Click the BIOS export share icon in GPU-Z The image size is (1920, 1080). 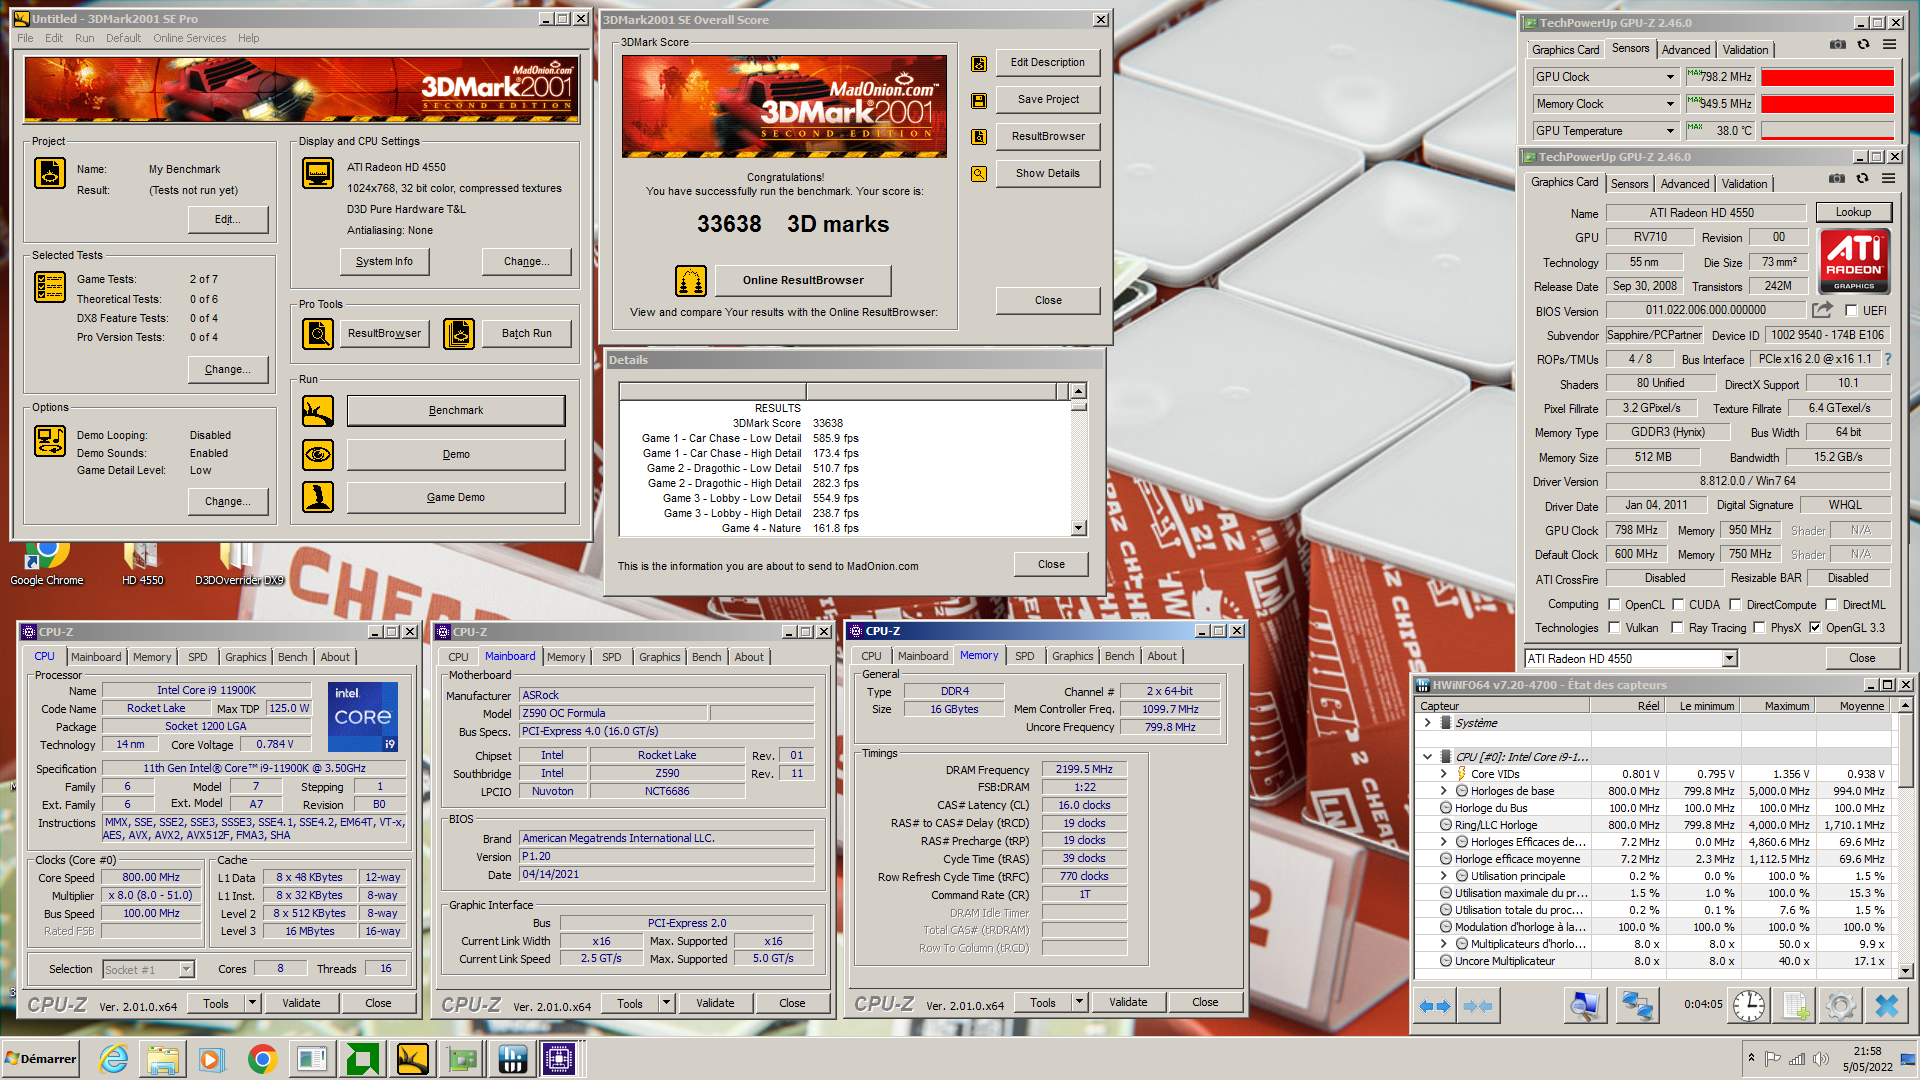(1822, 310)
